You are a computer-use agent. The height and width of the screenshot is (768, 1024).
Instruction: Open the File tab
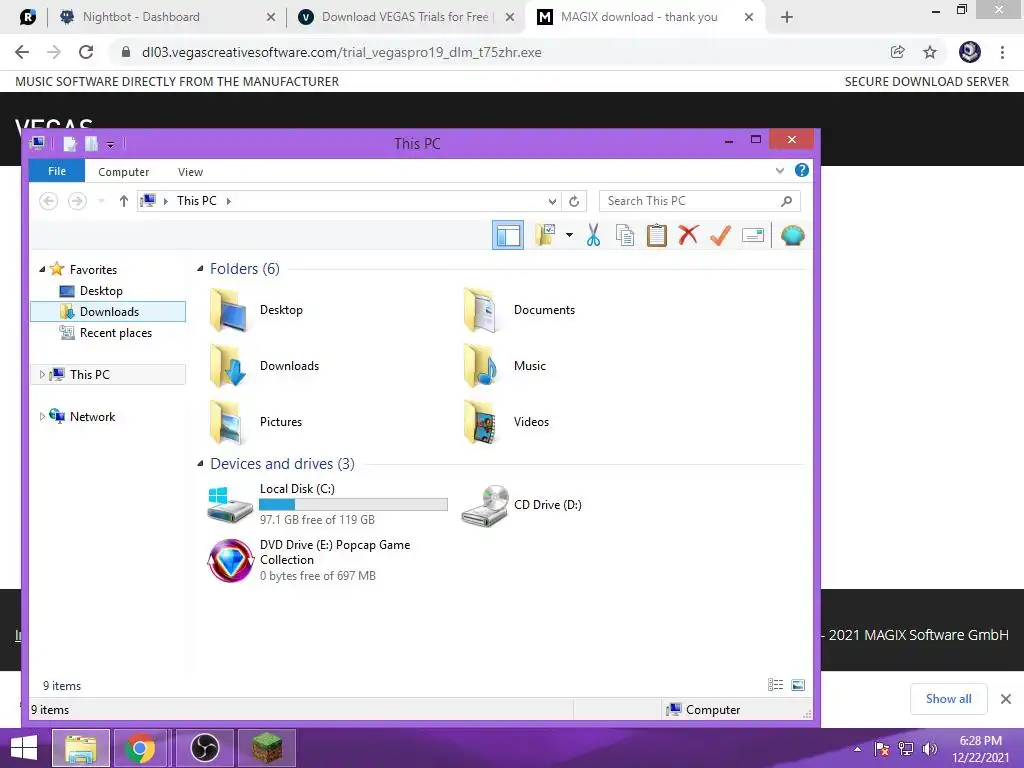coord(57,171)
